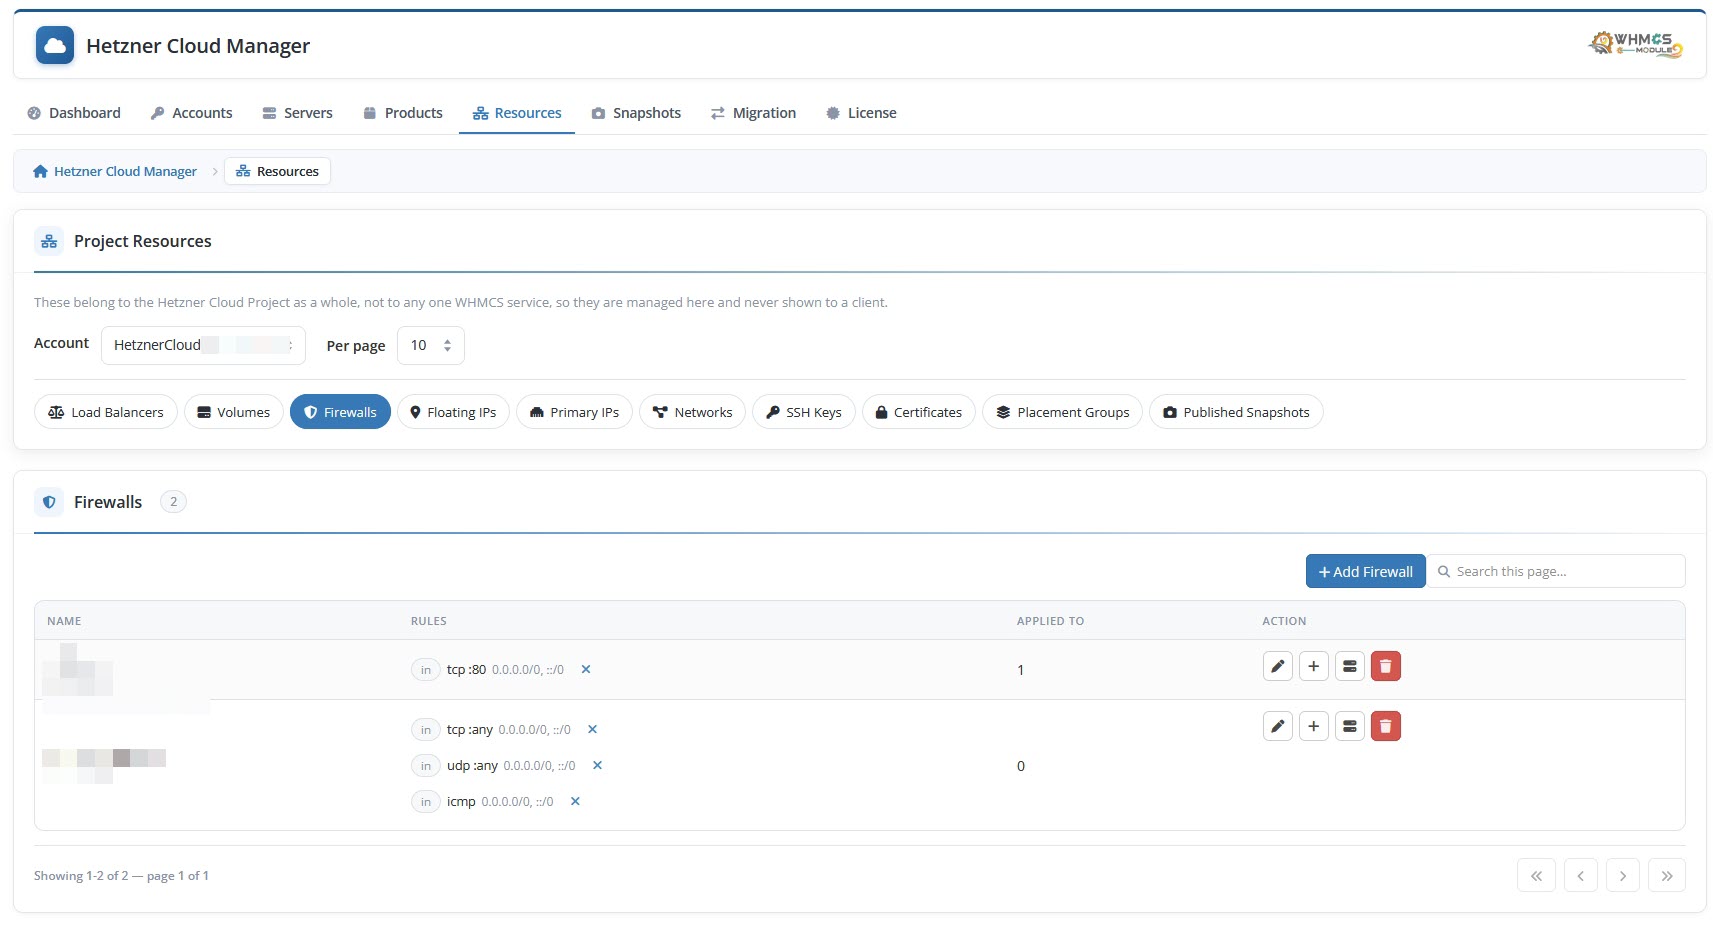Remove the tcp :80 rule

pos(586,669)
